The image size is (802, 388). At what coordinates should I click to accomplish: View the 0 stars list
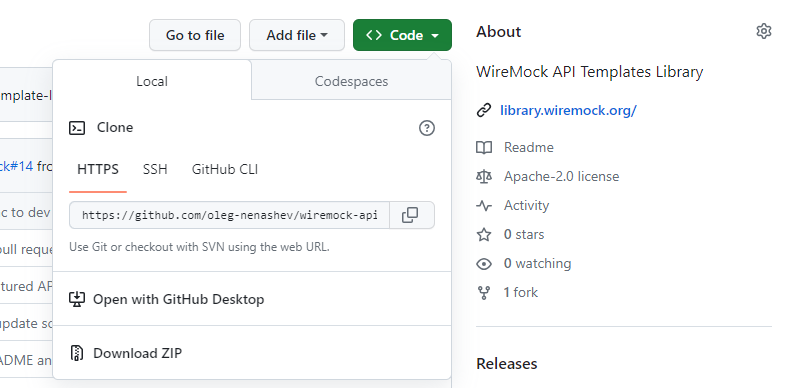tap(524, 235)
